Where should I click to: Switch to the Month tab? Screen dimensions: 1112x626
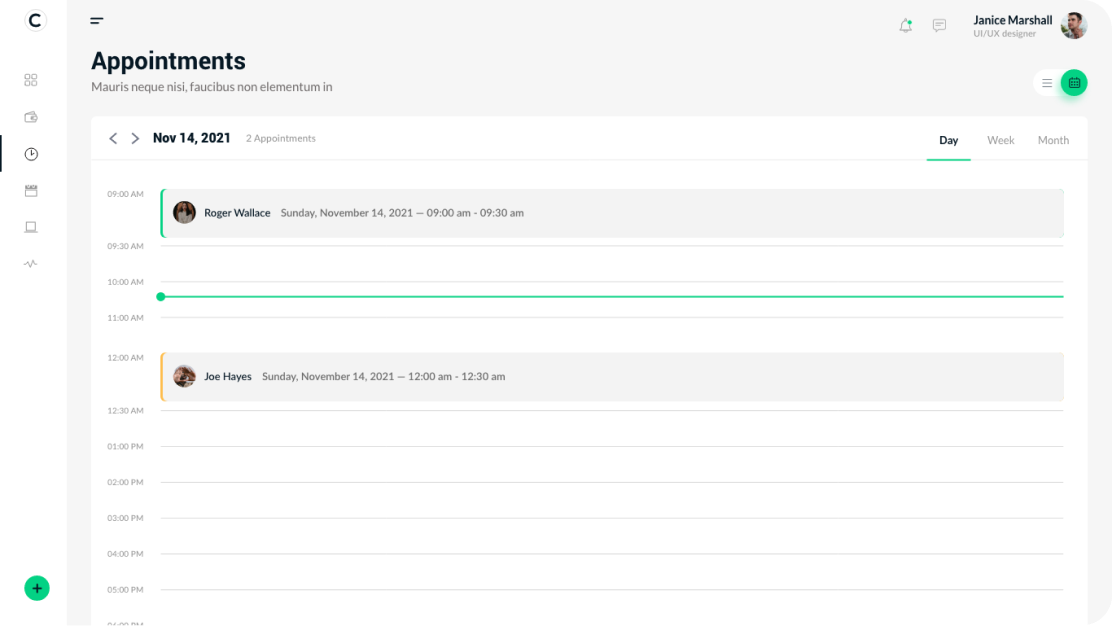coord(1053,141)
